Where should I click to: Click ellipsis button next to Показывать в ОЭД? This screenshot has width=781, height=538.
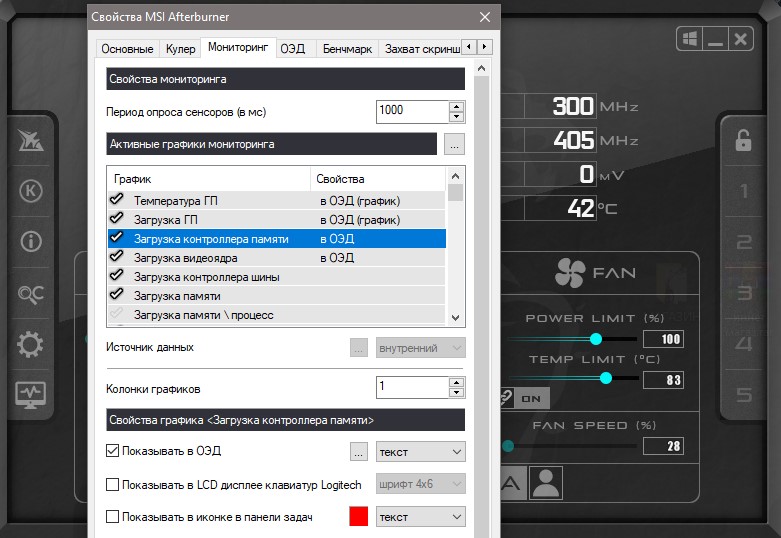click(x=359, y=452)
